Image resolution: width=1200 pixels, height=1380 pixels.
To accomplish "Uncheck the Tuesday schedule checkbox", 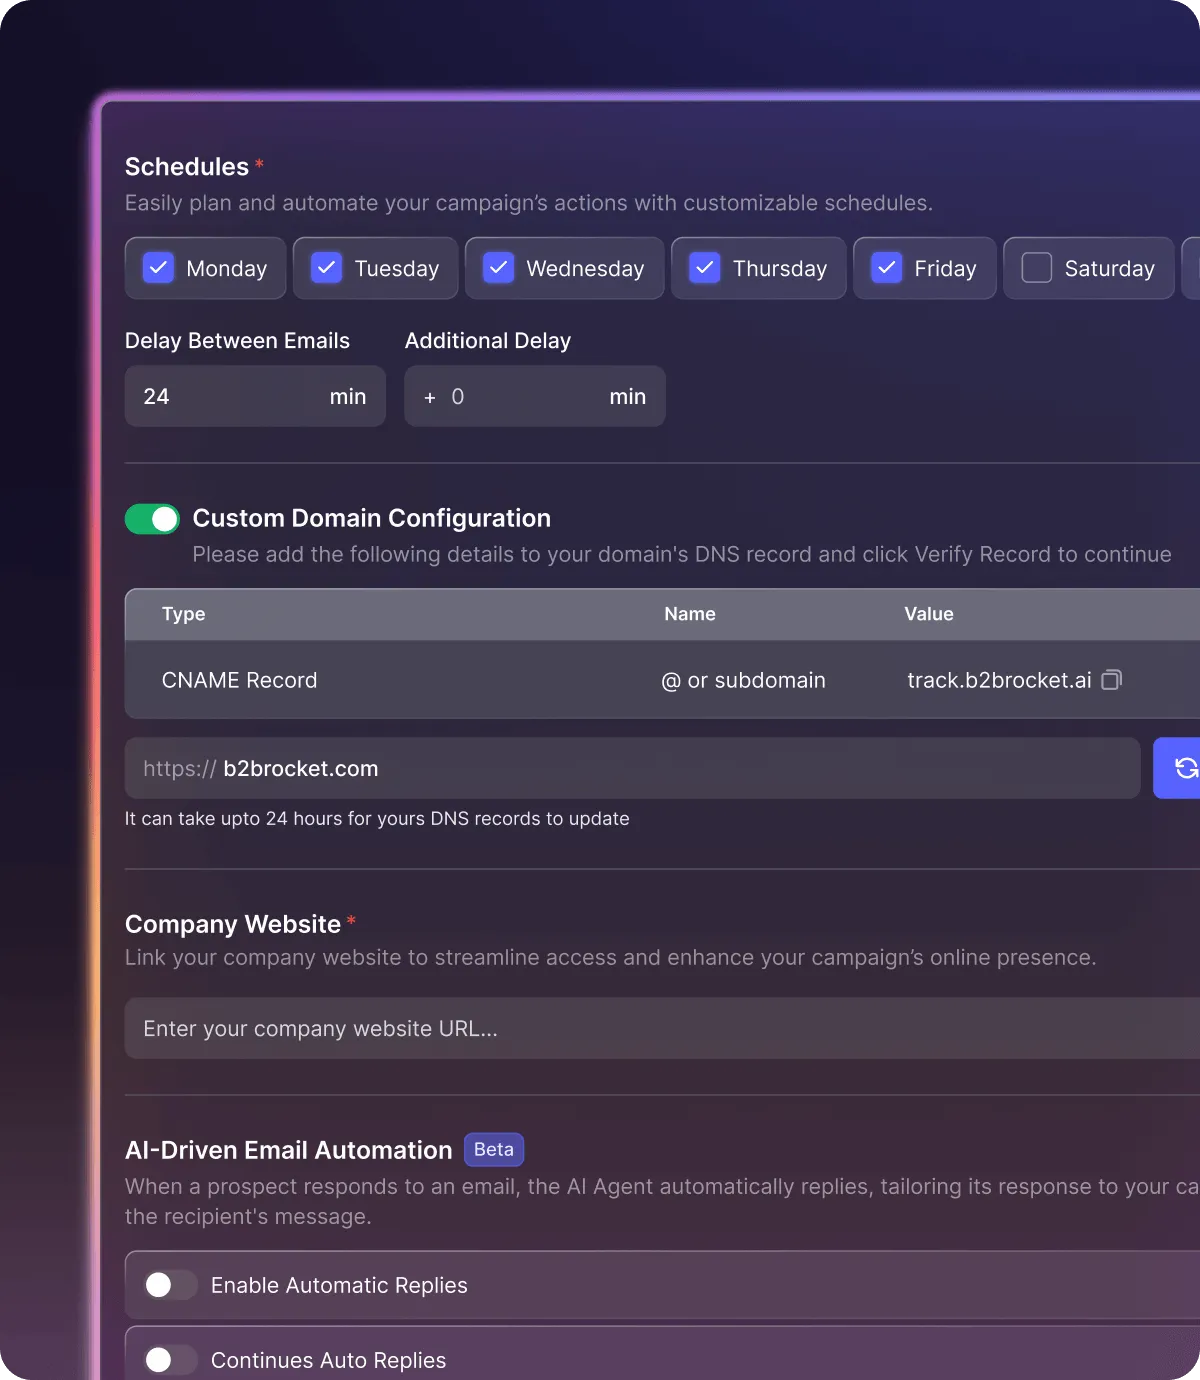I will click(x=326, y=267).
